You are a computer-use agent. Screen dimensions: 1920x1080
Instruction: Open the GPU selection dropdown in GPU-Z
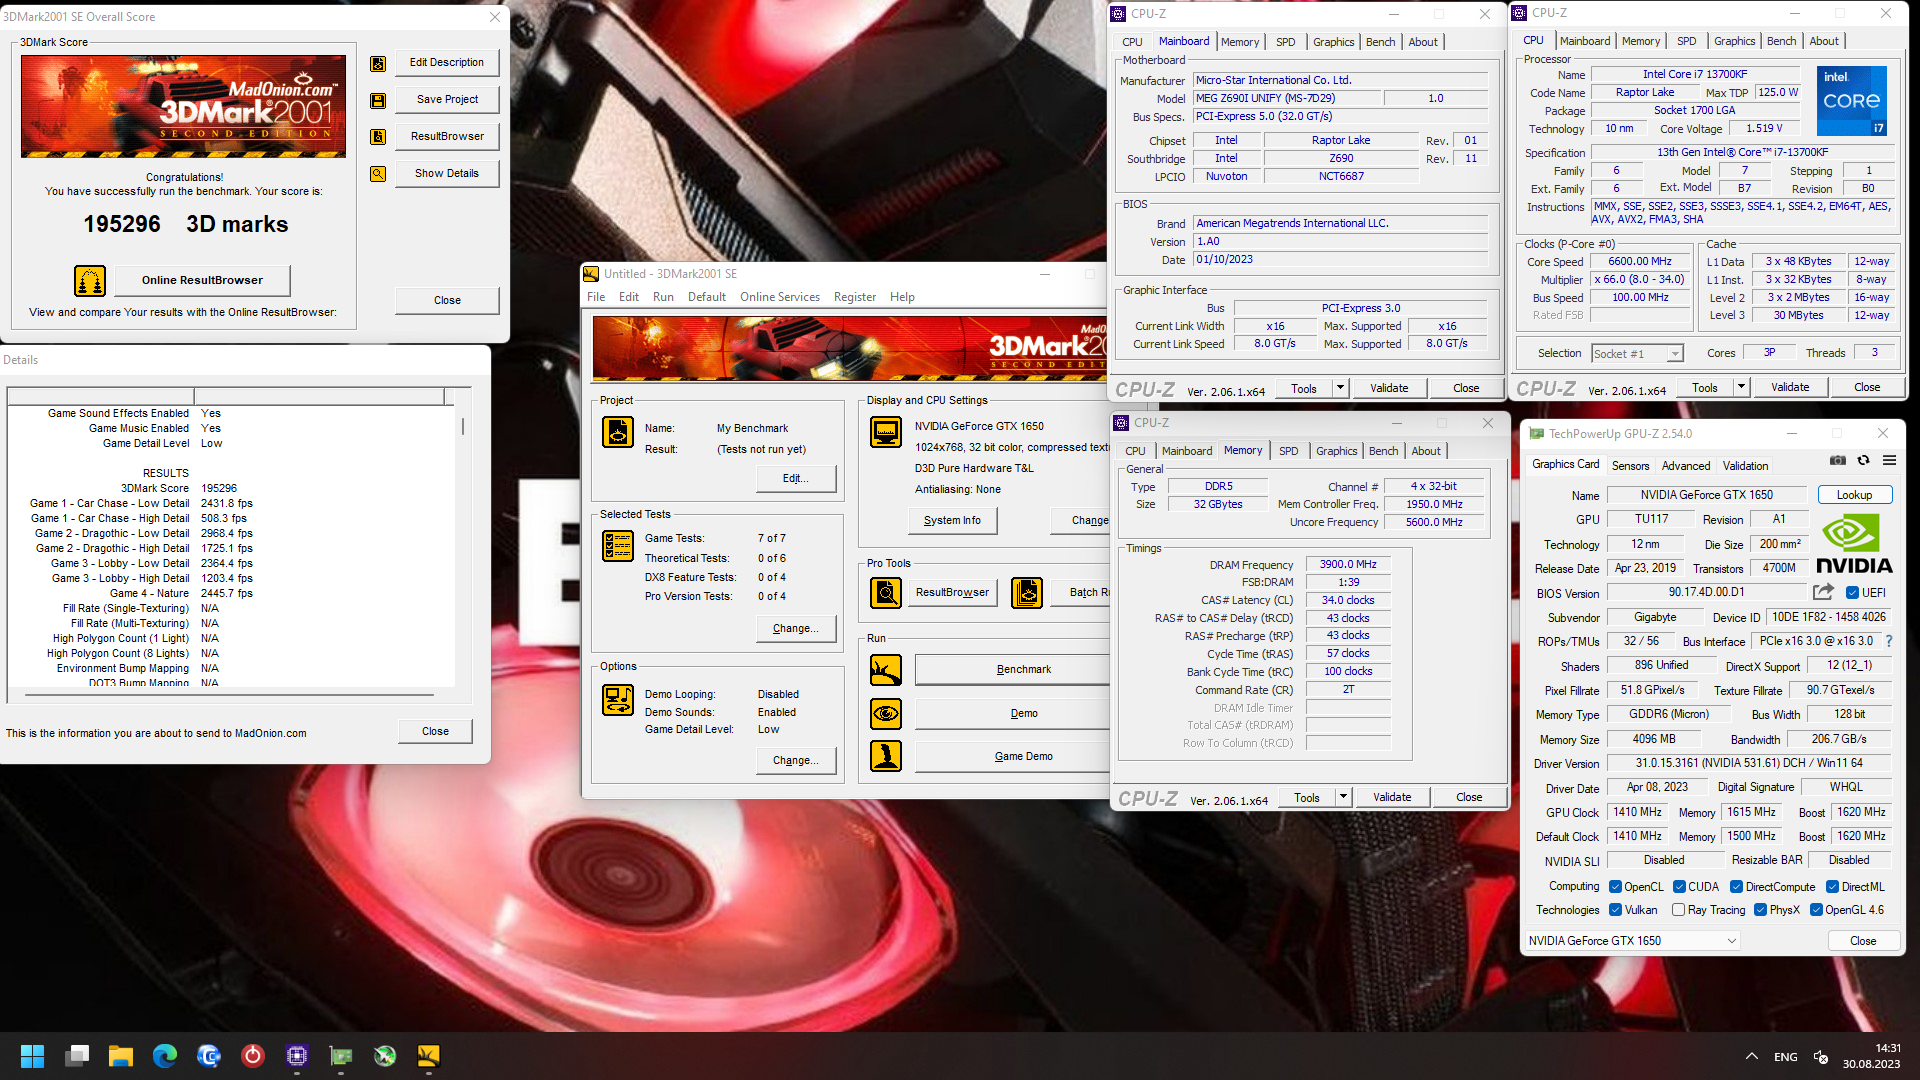tap(1632, 941)
